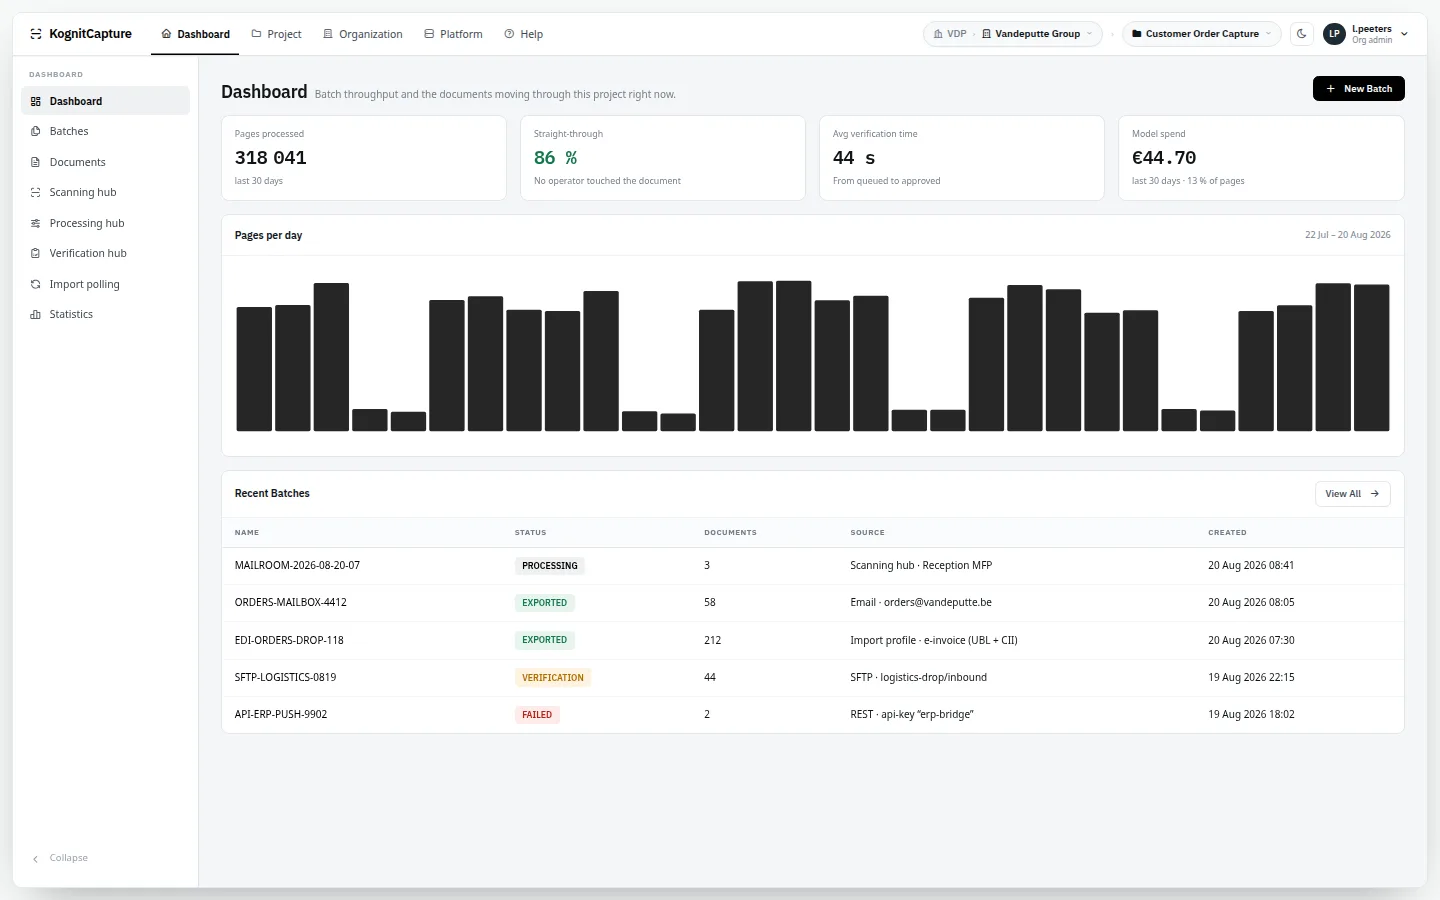Select Dashboard in the left sidebar

(x=105, y=101)
